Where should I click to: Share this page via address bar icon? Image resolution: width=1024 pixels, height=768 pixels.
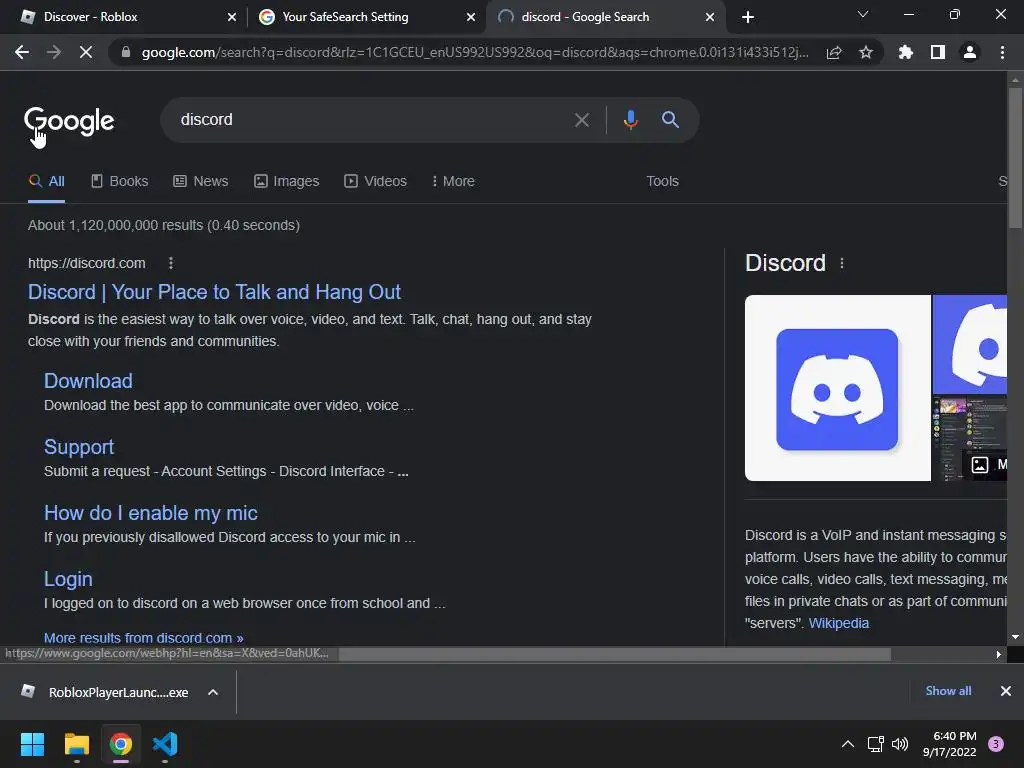(834, 52)
